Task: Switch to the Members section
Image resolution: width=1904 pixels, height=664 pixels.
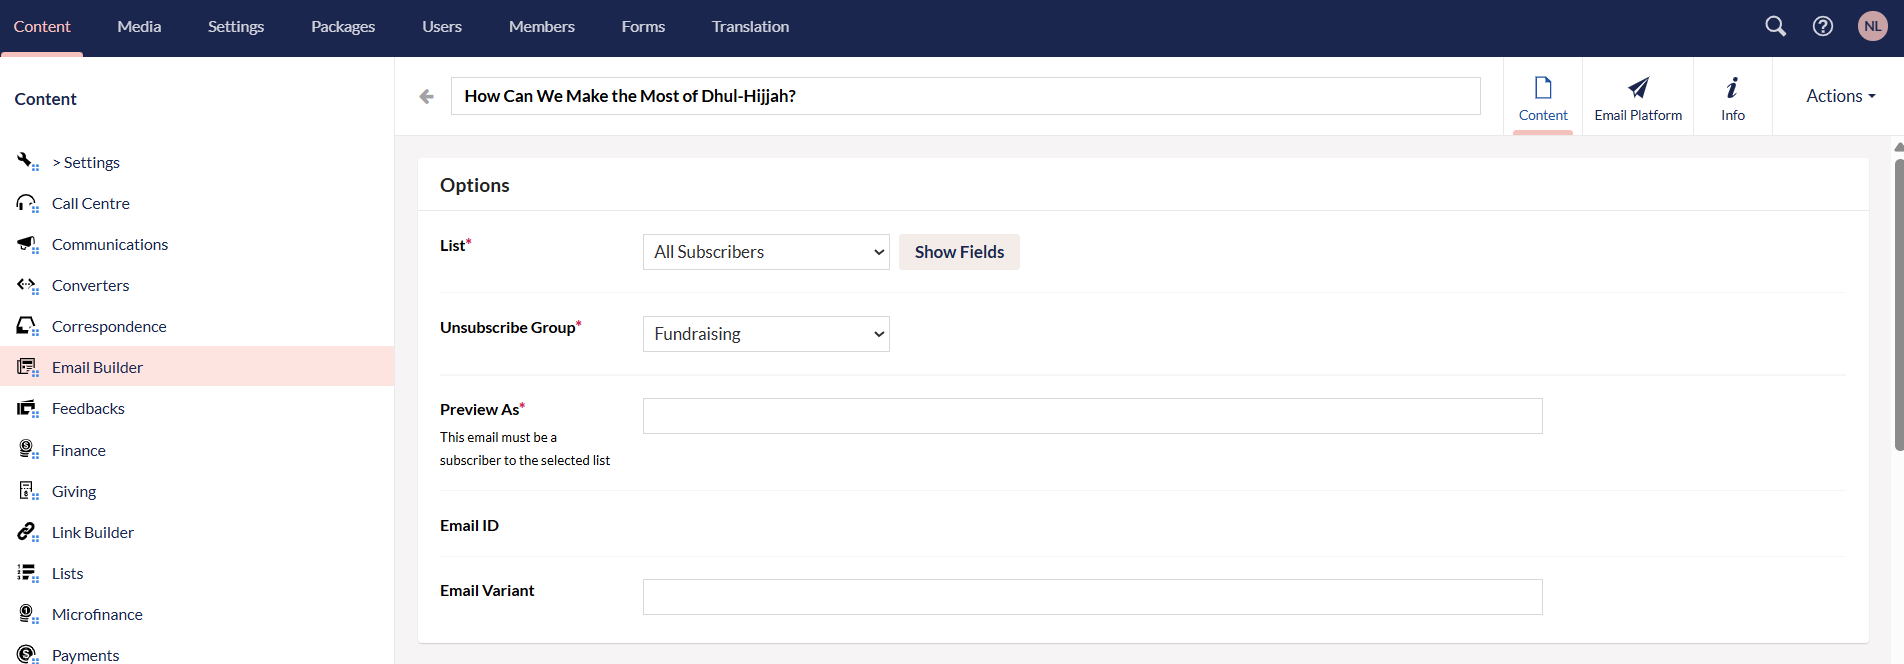Action: pyautogui.click(x=542, y=27)
